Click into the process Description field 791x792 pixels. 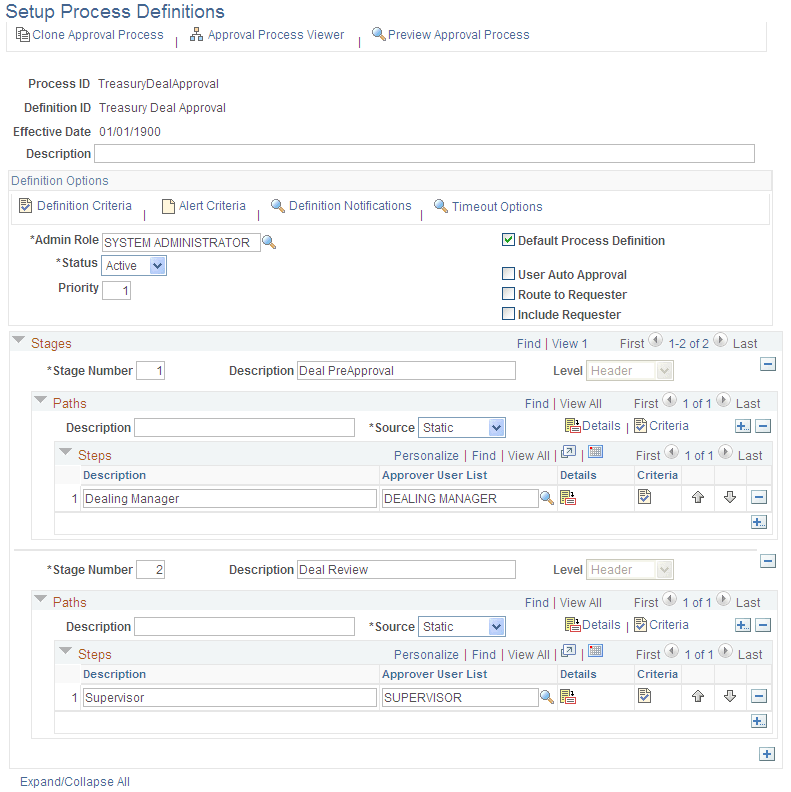pos(424,154)
